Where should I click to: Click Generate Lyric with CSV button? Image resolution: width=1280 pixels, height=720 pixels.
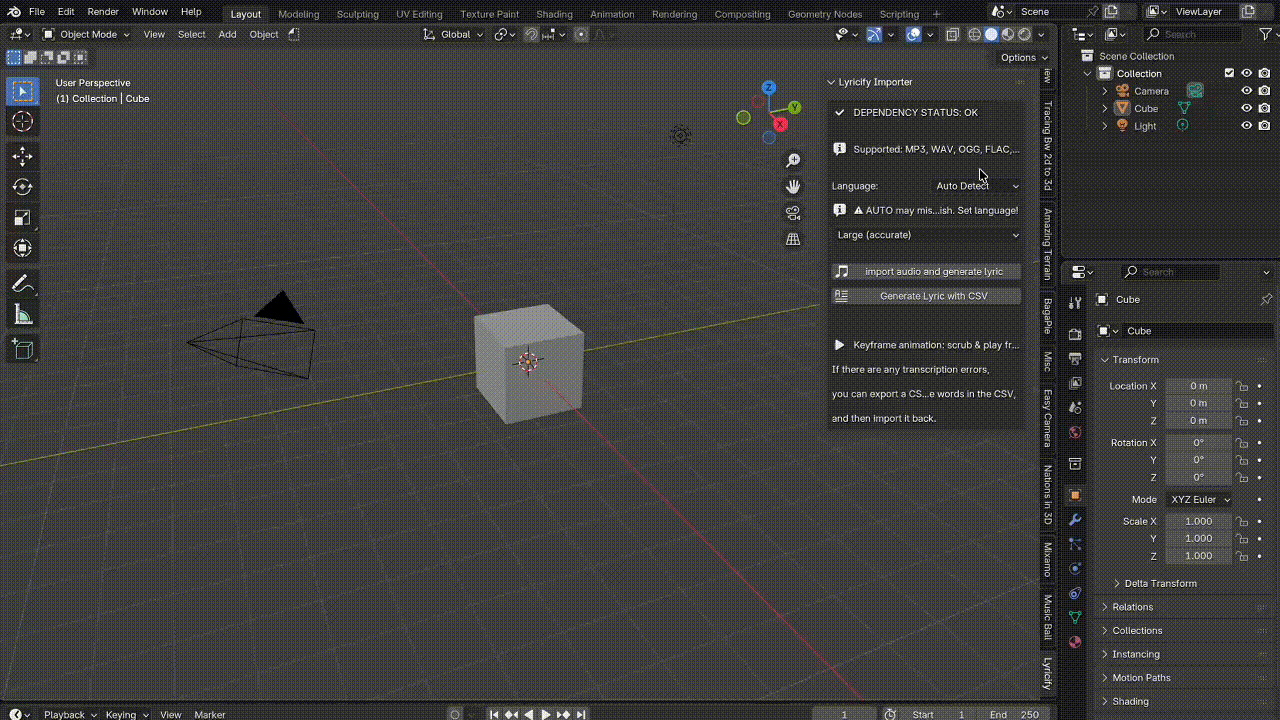click(927, 296)
